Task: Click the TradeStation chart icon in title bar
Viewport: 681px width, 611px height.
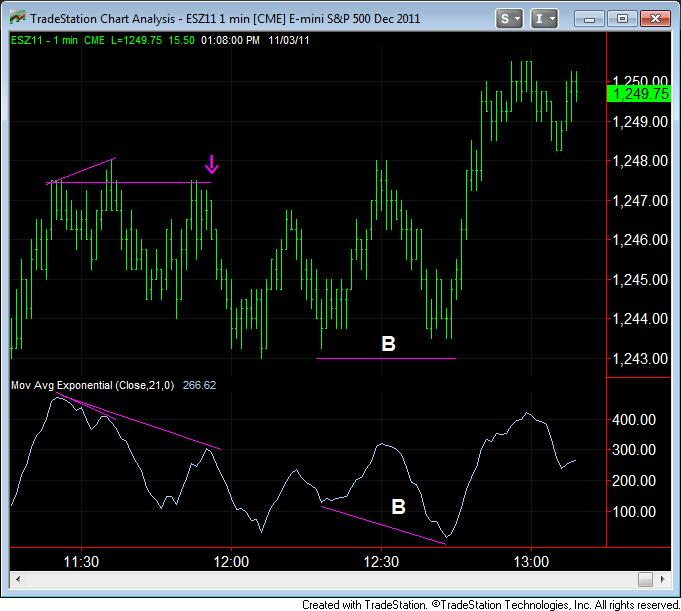Action: coord(17,18)
